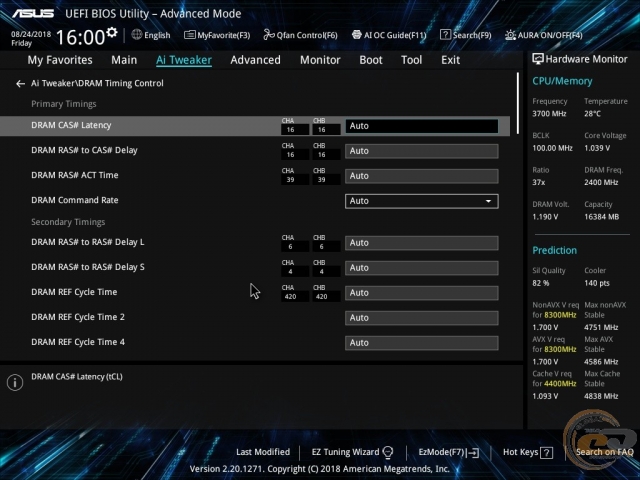This screenshot has width=640, height=480.
Task: Switch to My Favorites tab
Action: click(60, 60)
